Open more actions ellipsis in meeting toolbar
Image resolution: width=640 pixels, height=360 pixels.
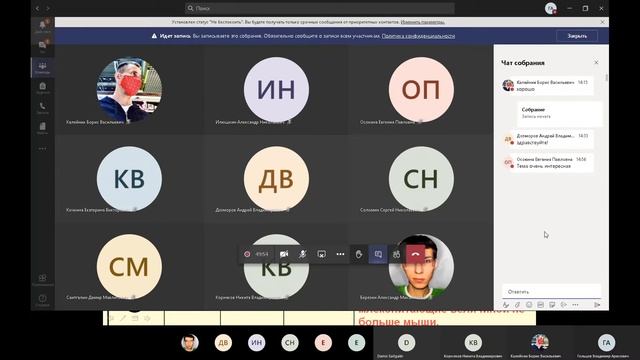tap(340, 254)
